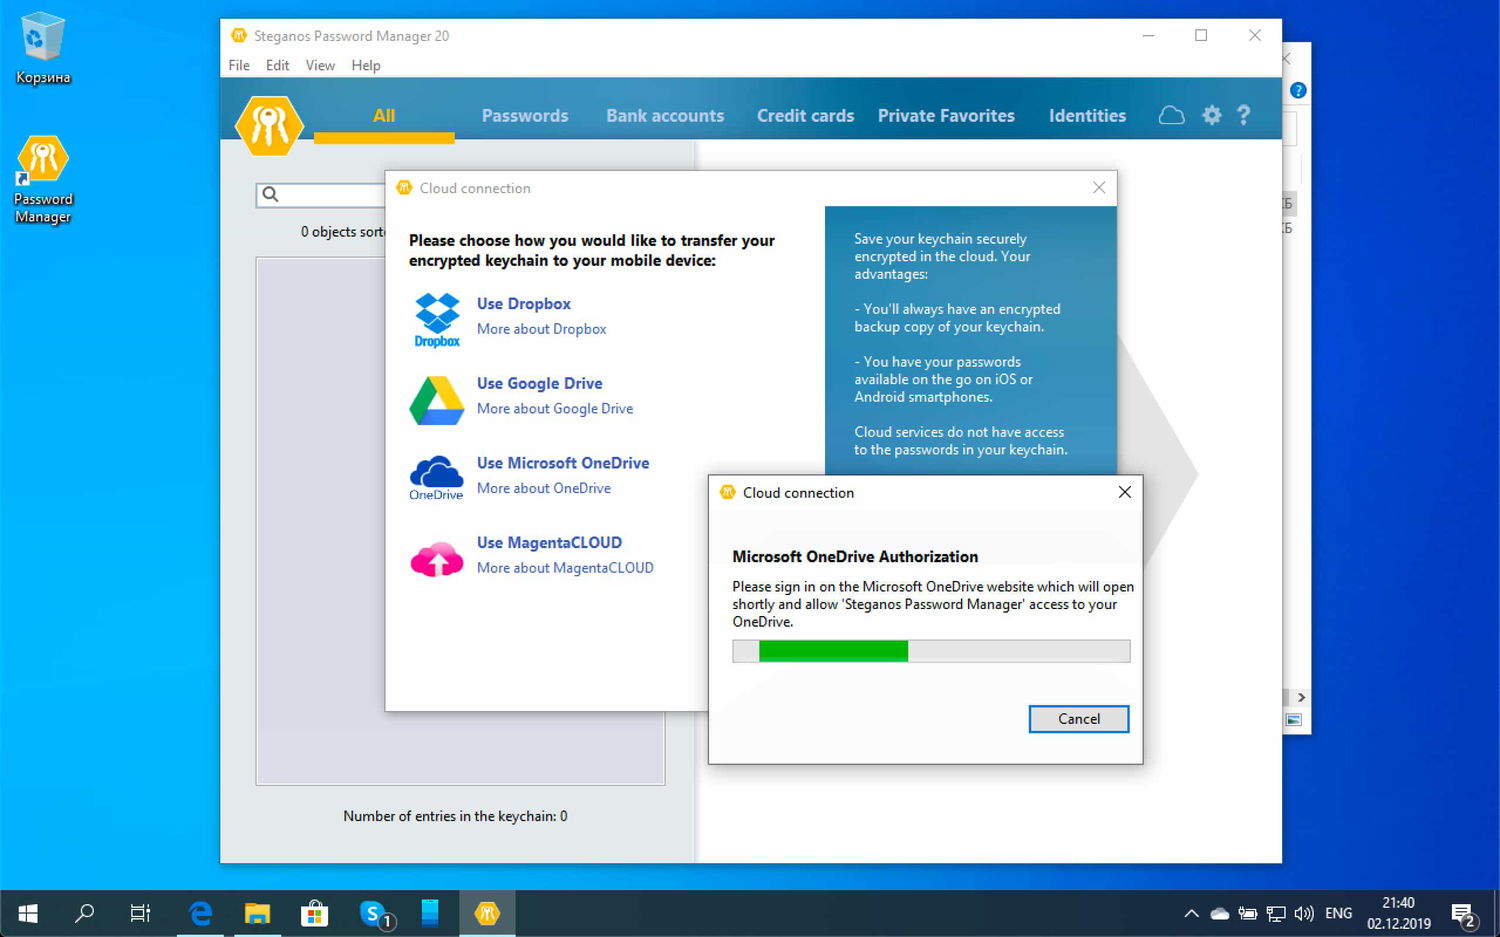Click the authorization progress bar

pyautogui.click(x=931, y=651)
